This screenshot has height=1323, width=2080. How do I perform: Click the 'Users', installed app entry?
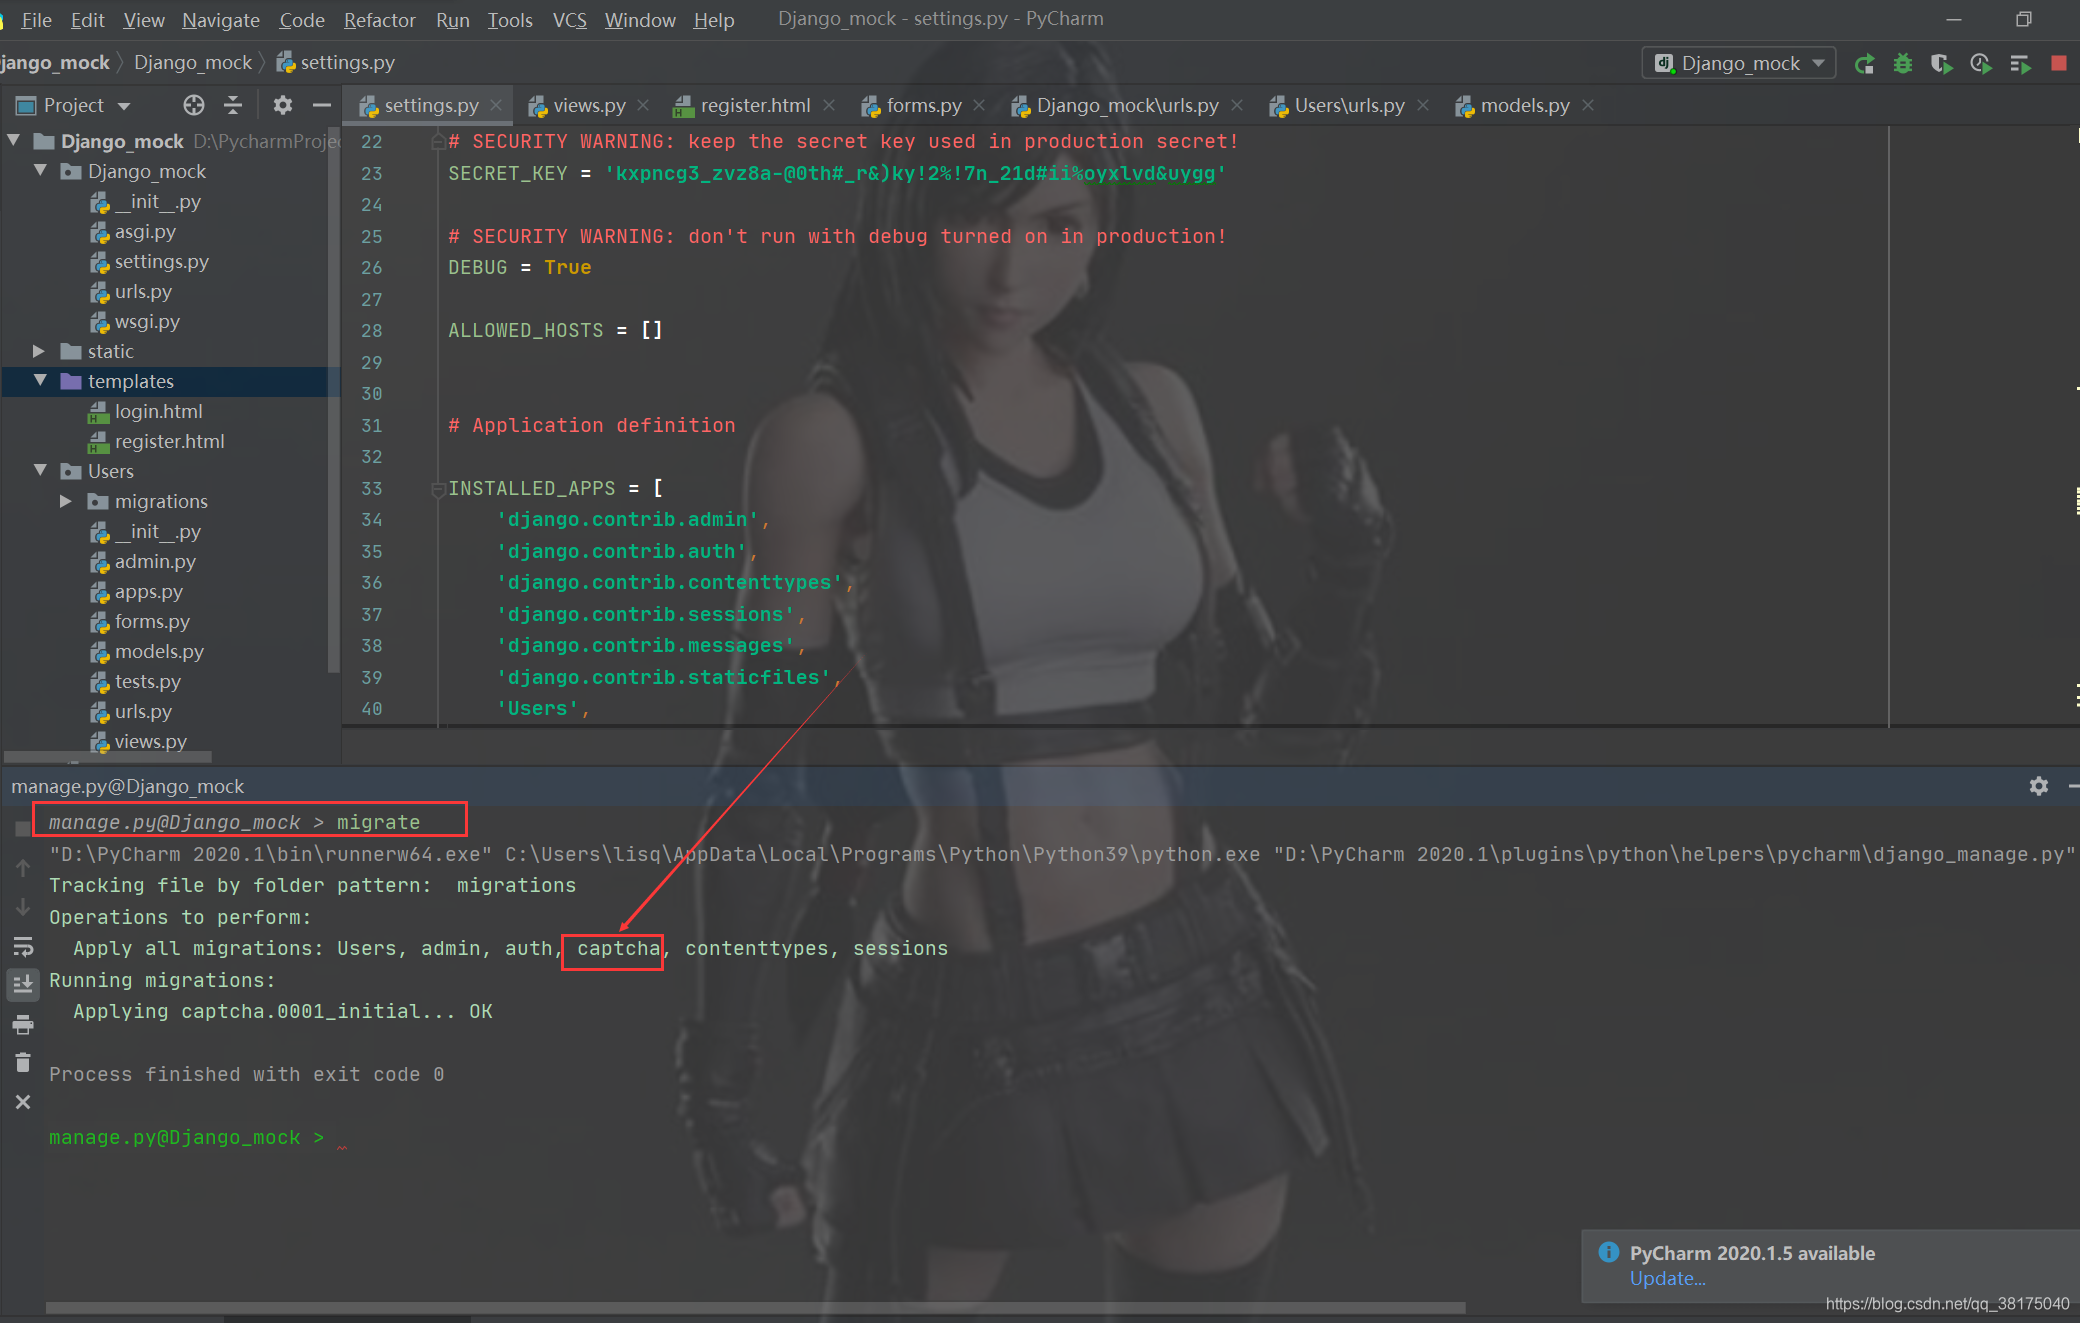(543, 709)
